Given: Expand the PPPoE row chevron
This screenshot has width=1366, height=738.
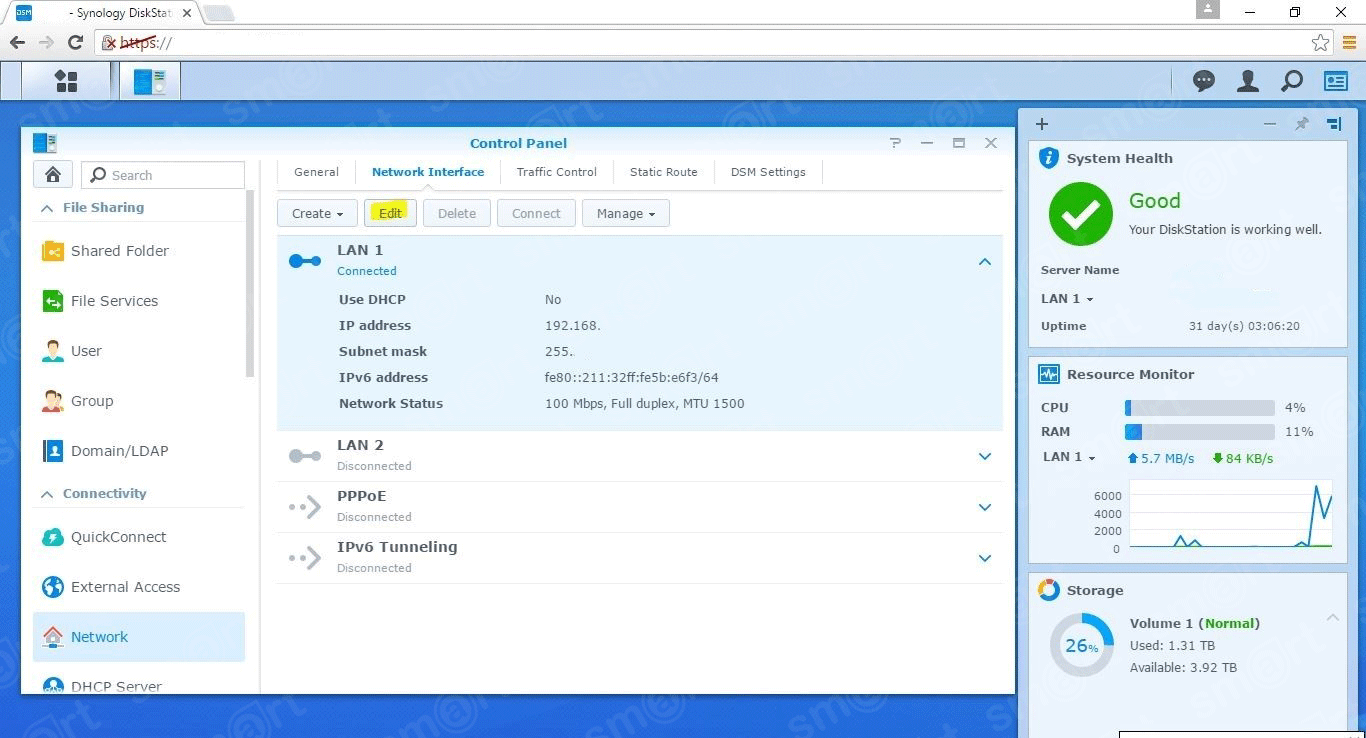Looking at the screenshot, I should click(985, 507).
